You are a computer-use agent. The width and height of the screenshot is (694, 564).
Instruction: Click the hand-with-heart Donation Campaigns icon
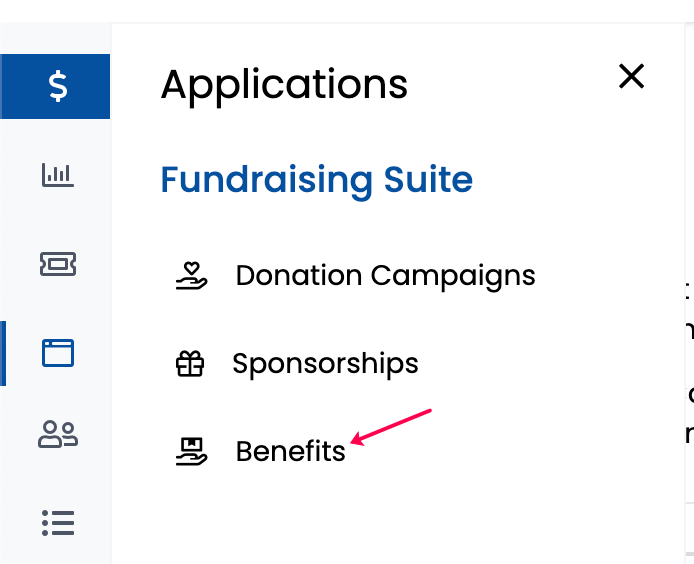click(191, 276)
